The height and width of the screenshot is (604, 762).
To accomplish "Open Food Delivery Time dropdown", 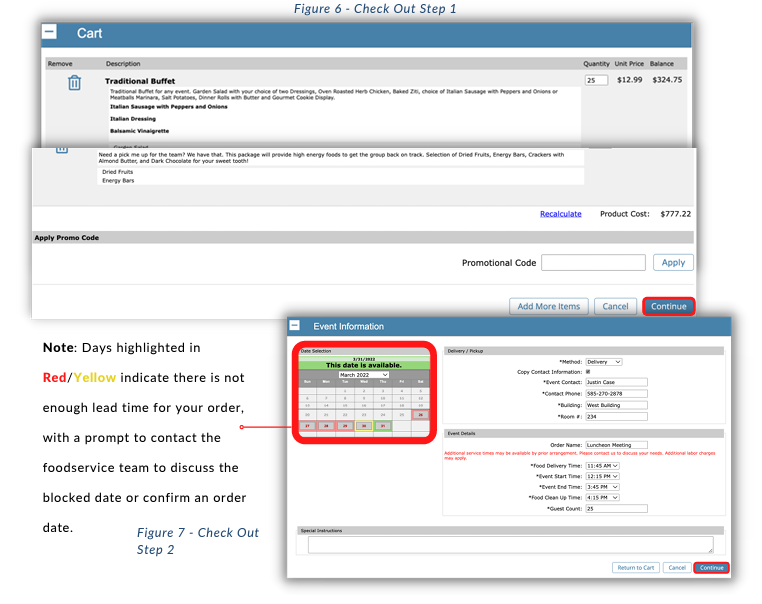I will pyautogui.click(x=602, y=466).
